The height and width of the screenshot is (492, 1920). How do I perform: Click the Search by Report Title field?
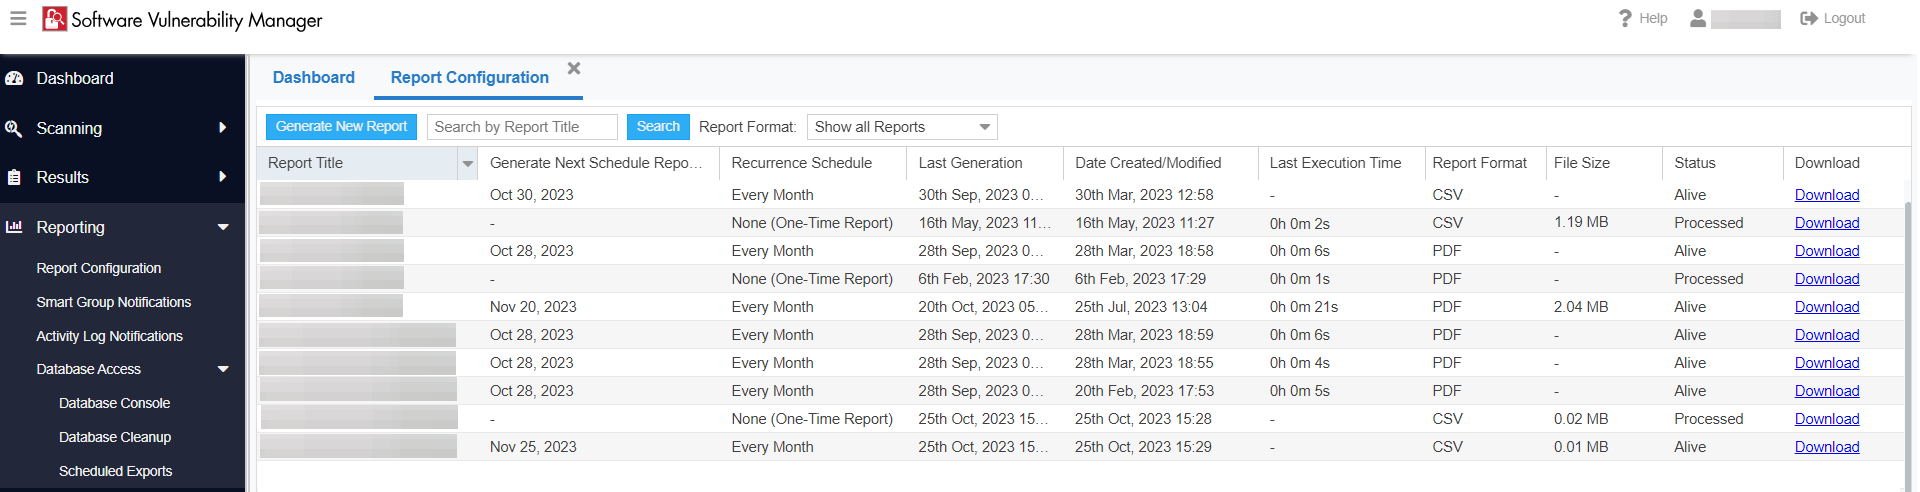[x=522, y=127]
